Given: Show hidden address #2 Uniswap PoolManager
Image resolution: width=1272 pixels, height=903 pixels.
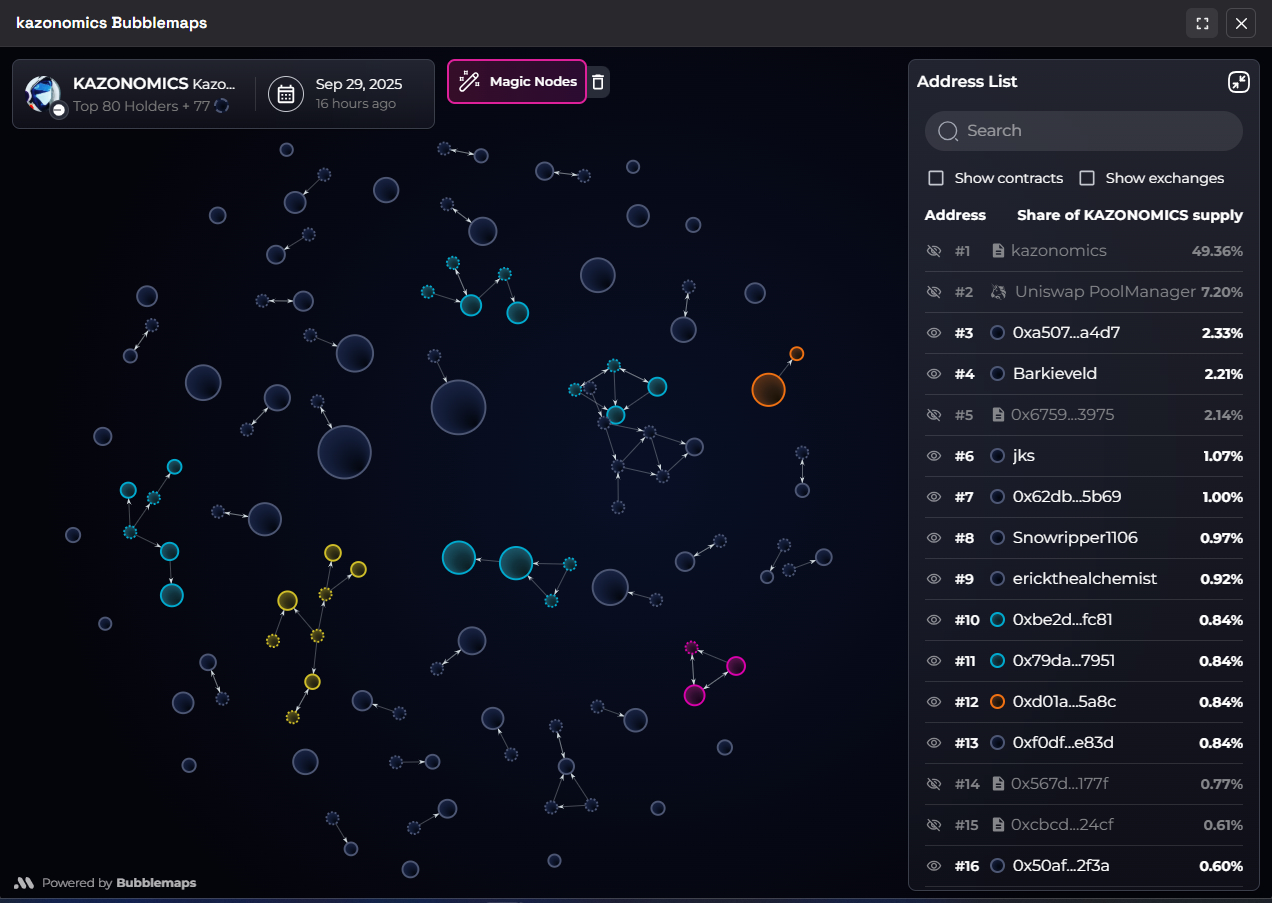Looking at the screenshot, I should click(x=935, y=292).
